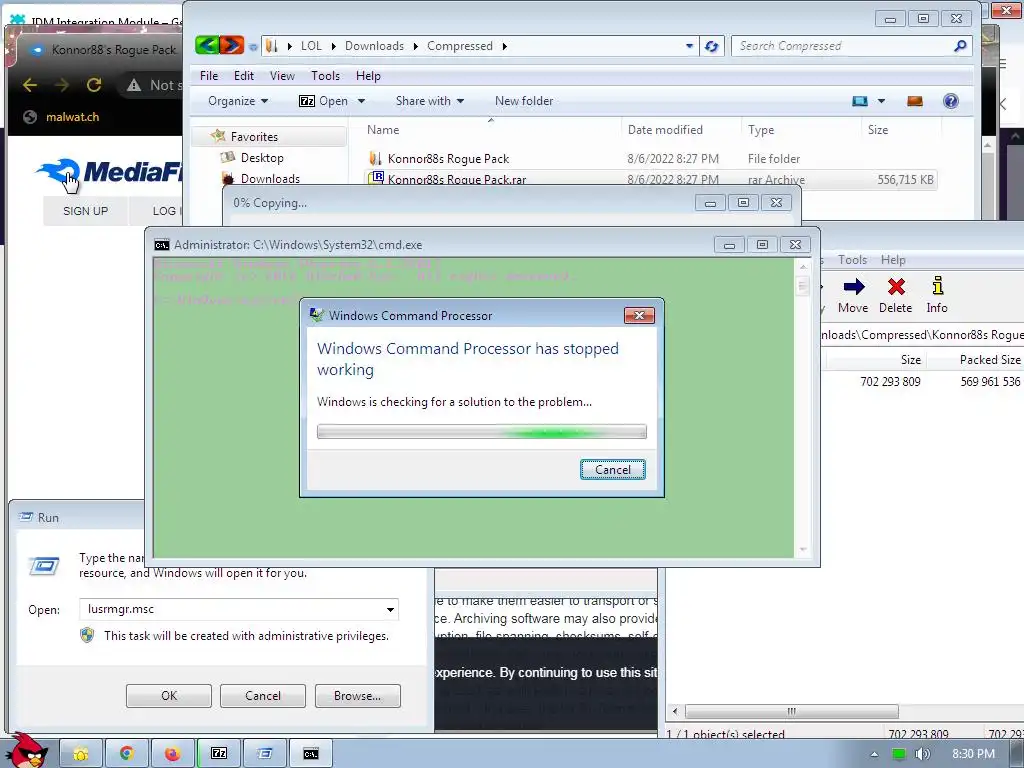Screen dimensions: 1024x768
Task: Click the change view icon in Explorer
Action: 859,101
